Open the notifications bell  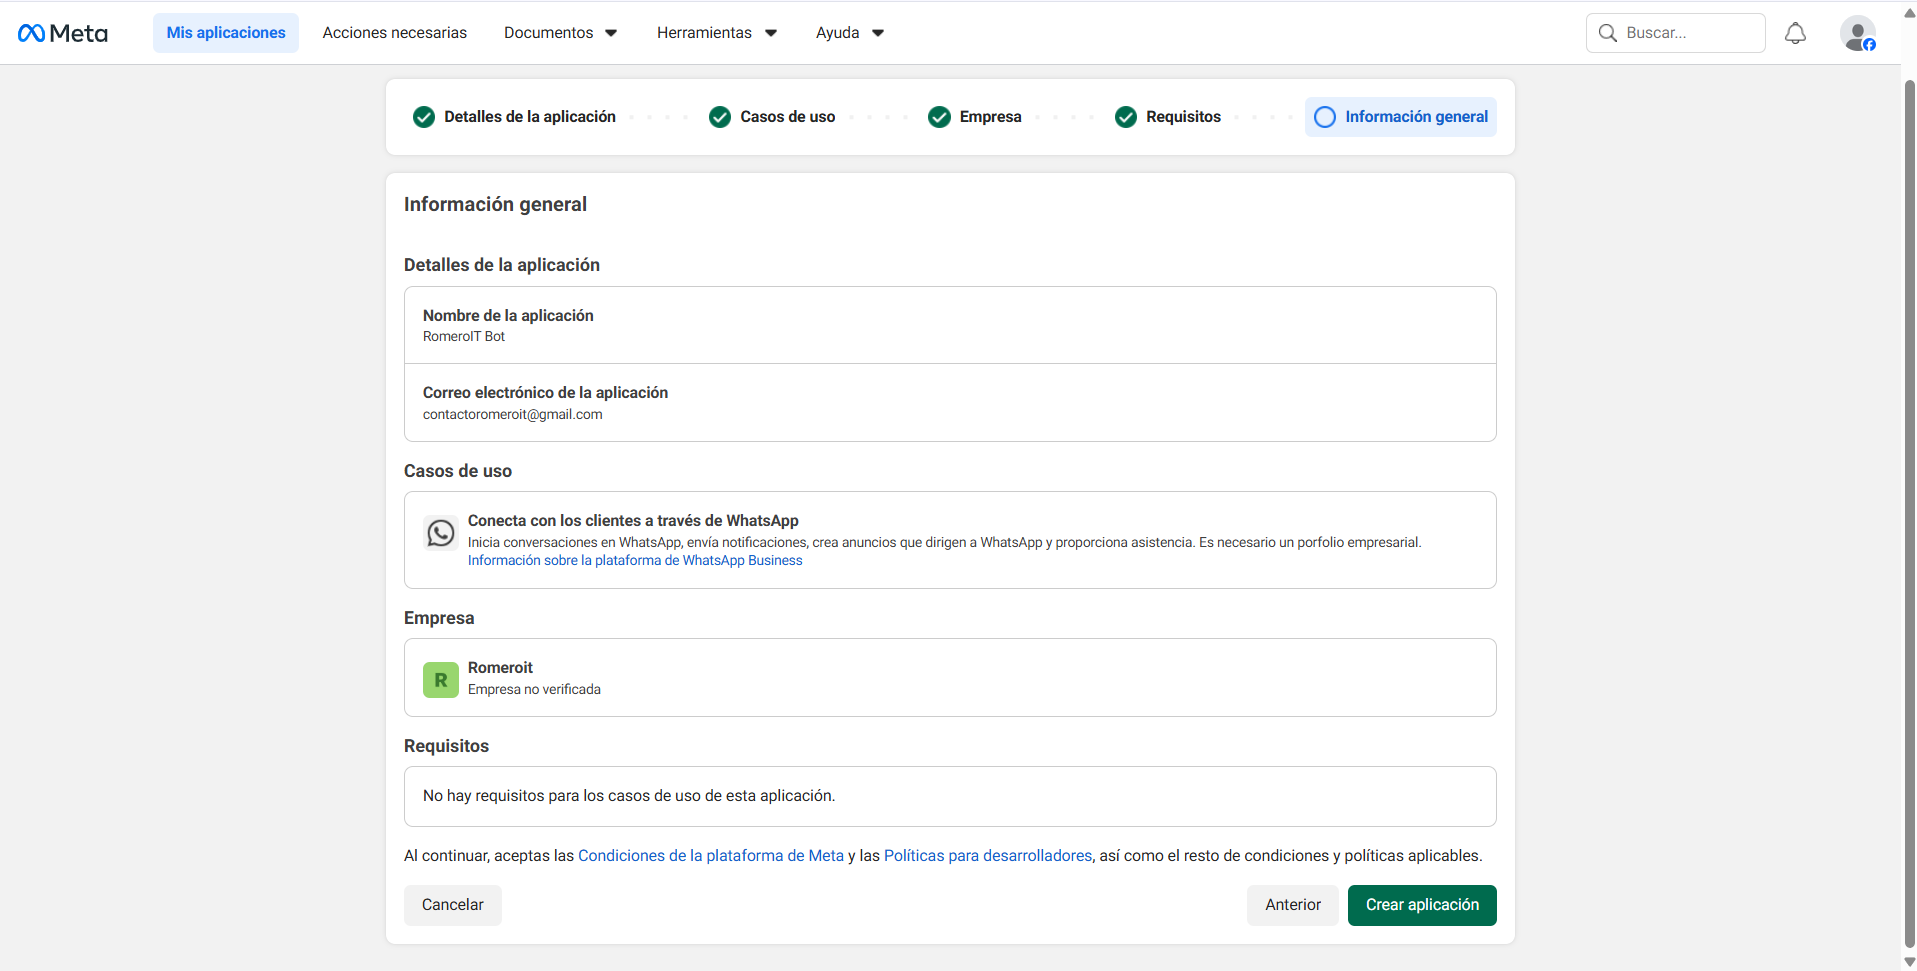click(x=1795, y=33)
